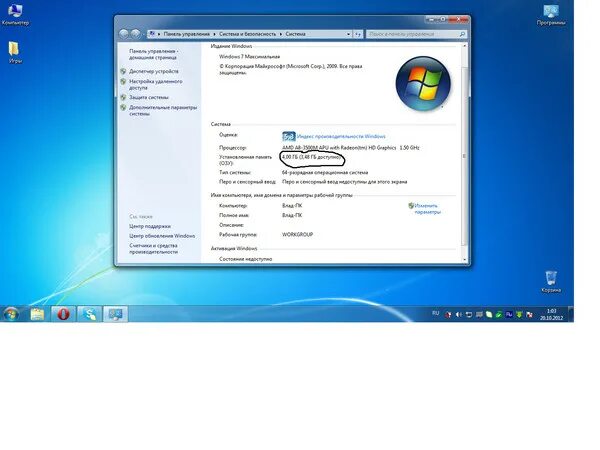Open the Компьютер desktop icon
Viewport: 600px width, 450px height.
pos(15,15)
